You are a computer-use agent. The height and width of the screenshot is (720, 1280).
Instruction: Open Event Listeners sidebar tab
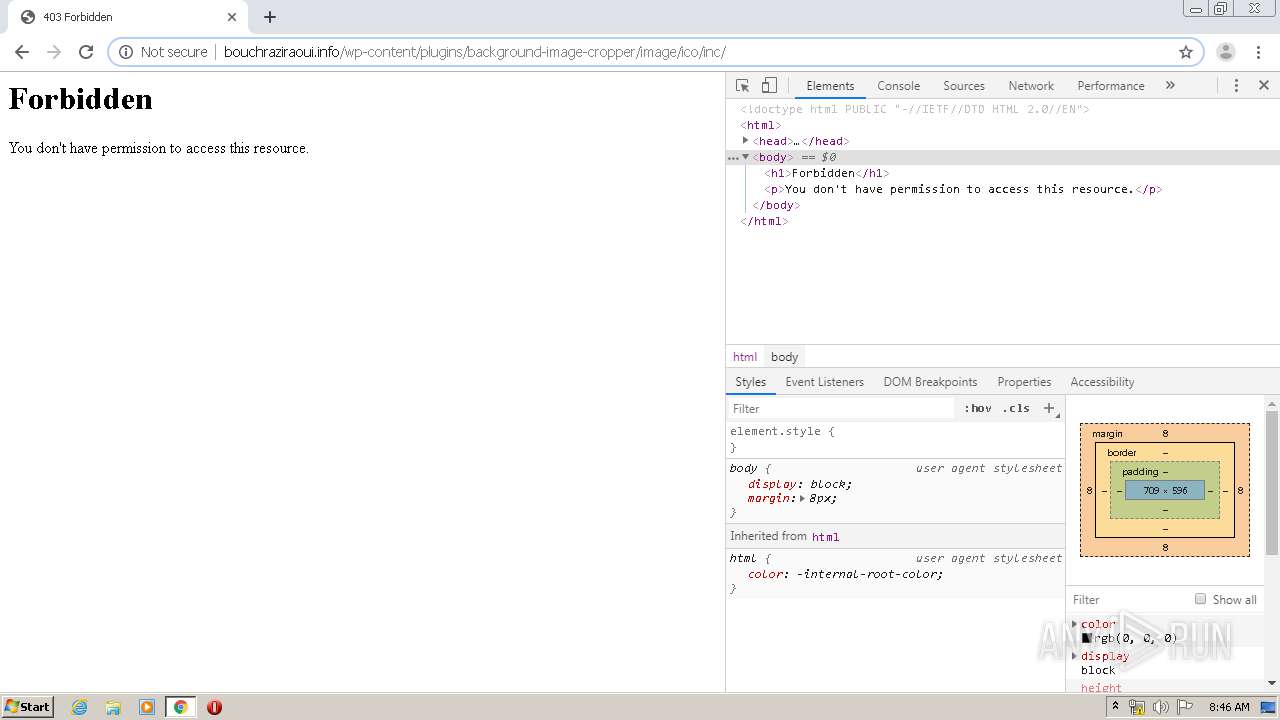[x=824, y=382]
